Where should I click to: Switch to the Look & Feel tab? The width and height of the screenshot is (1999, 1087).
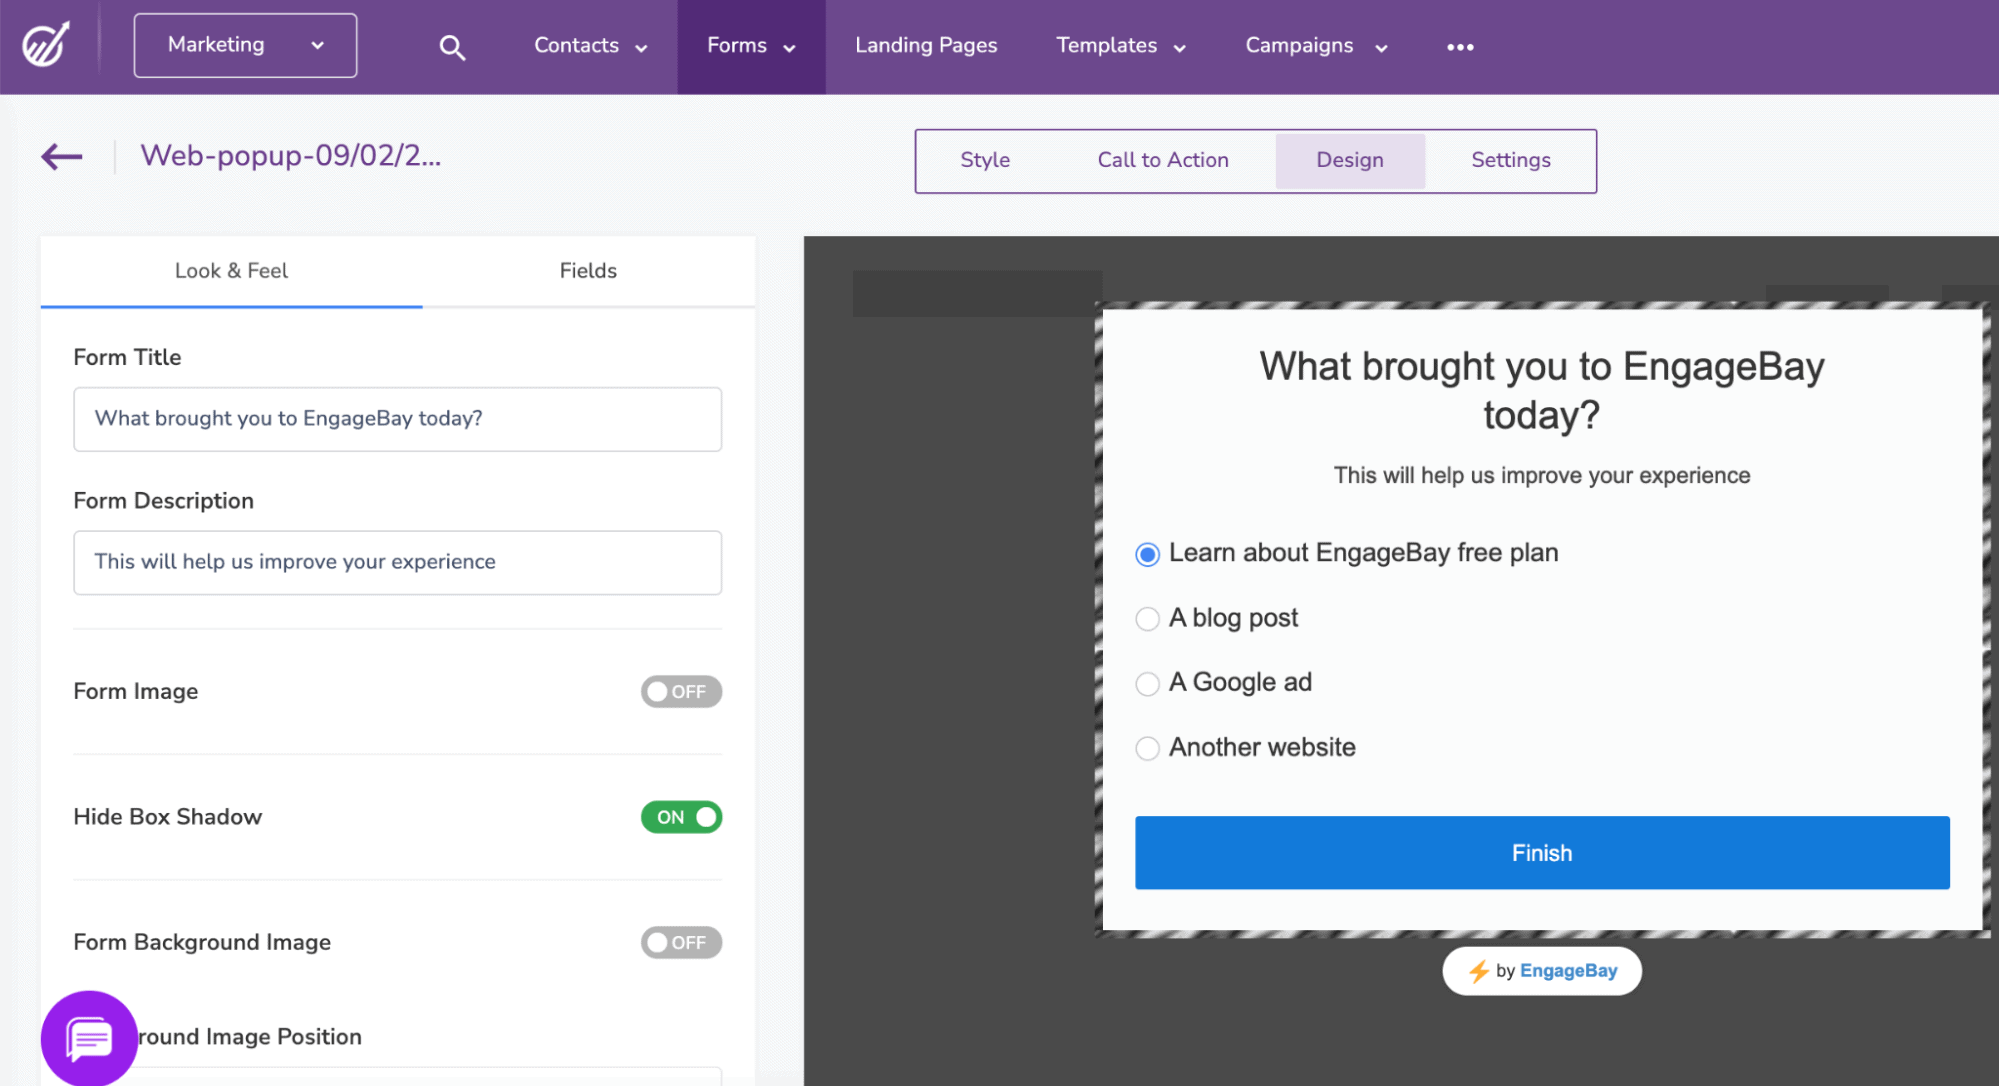(231, 271)
